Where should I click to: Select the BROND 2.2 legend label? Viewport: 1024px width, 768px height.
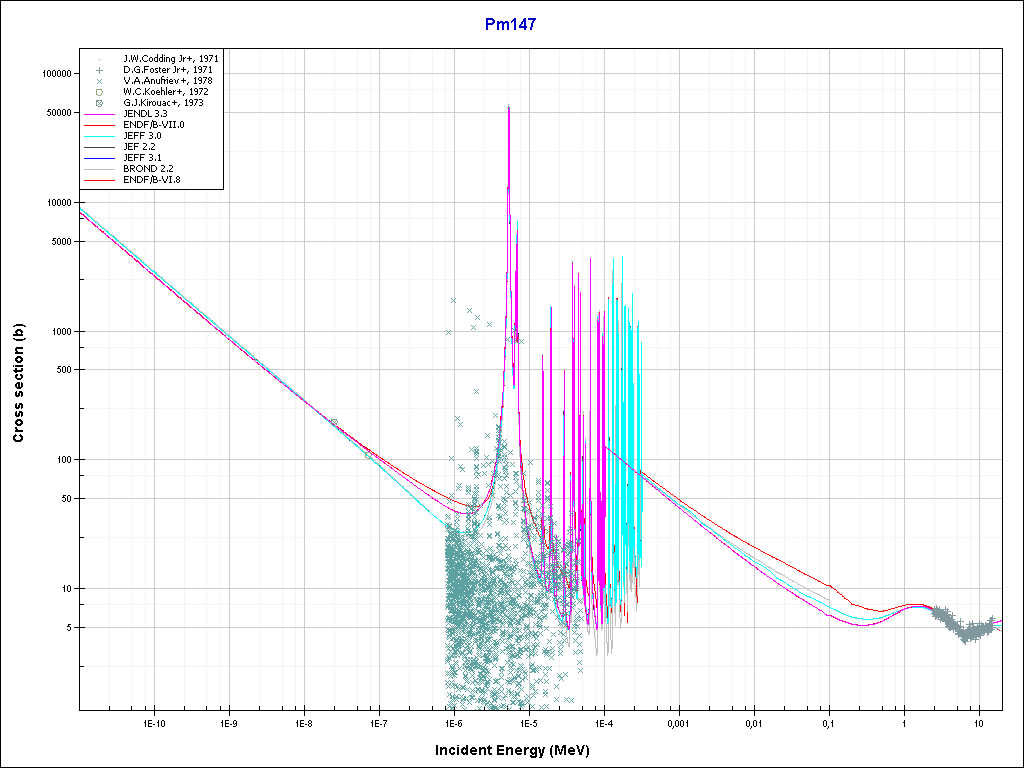pyautogui.click(x=148, y=169)
